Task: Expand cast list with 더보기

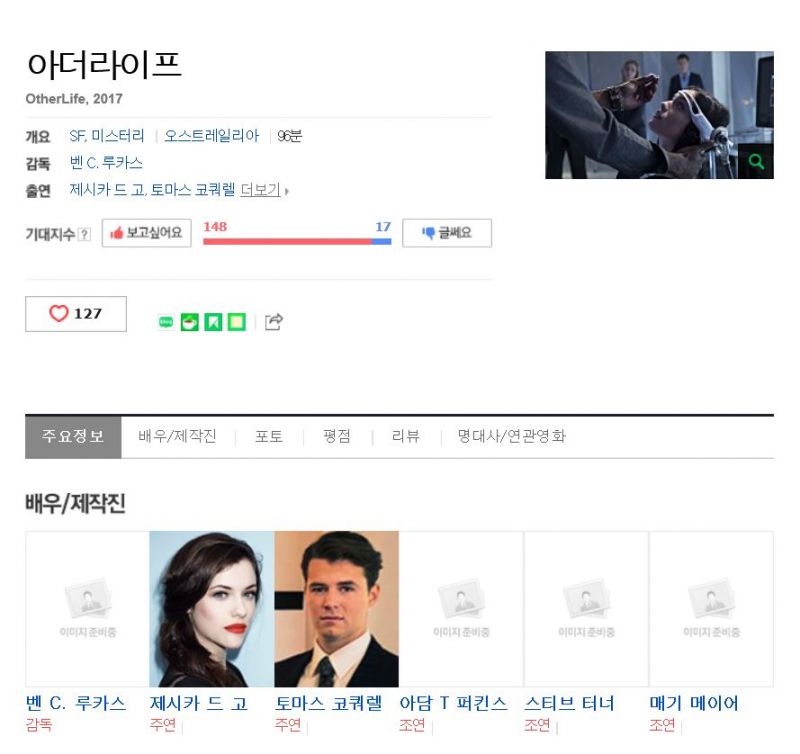Action: [261, 190]
